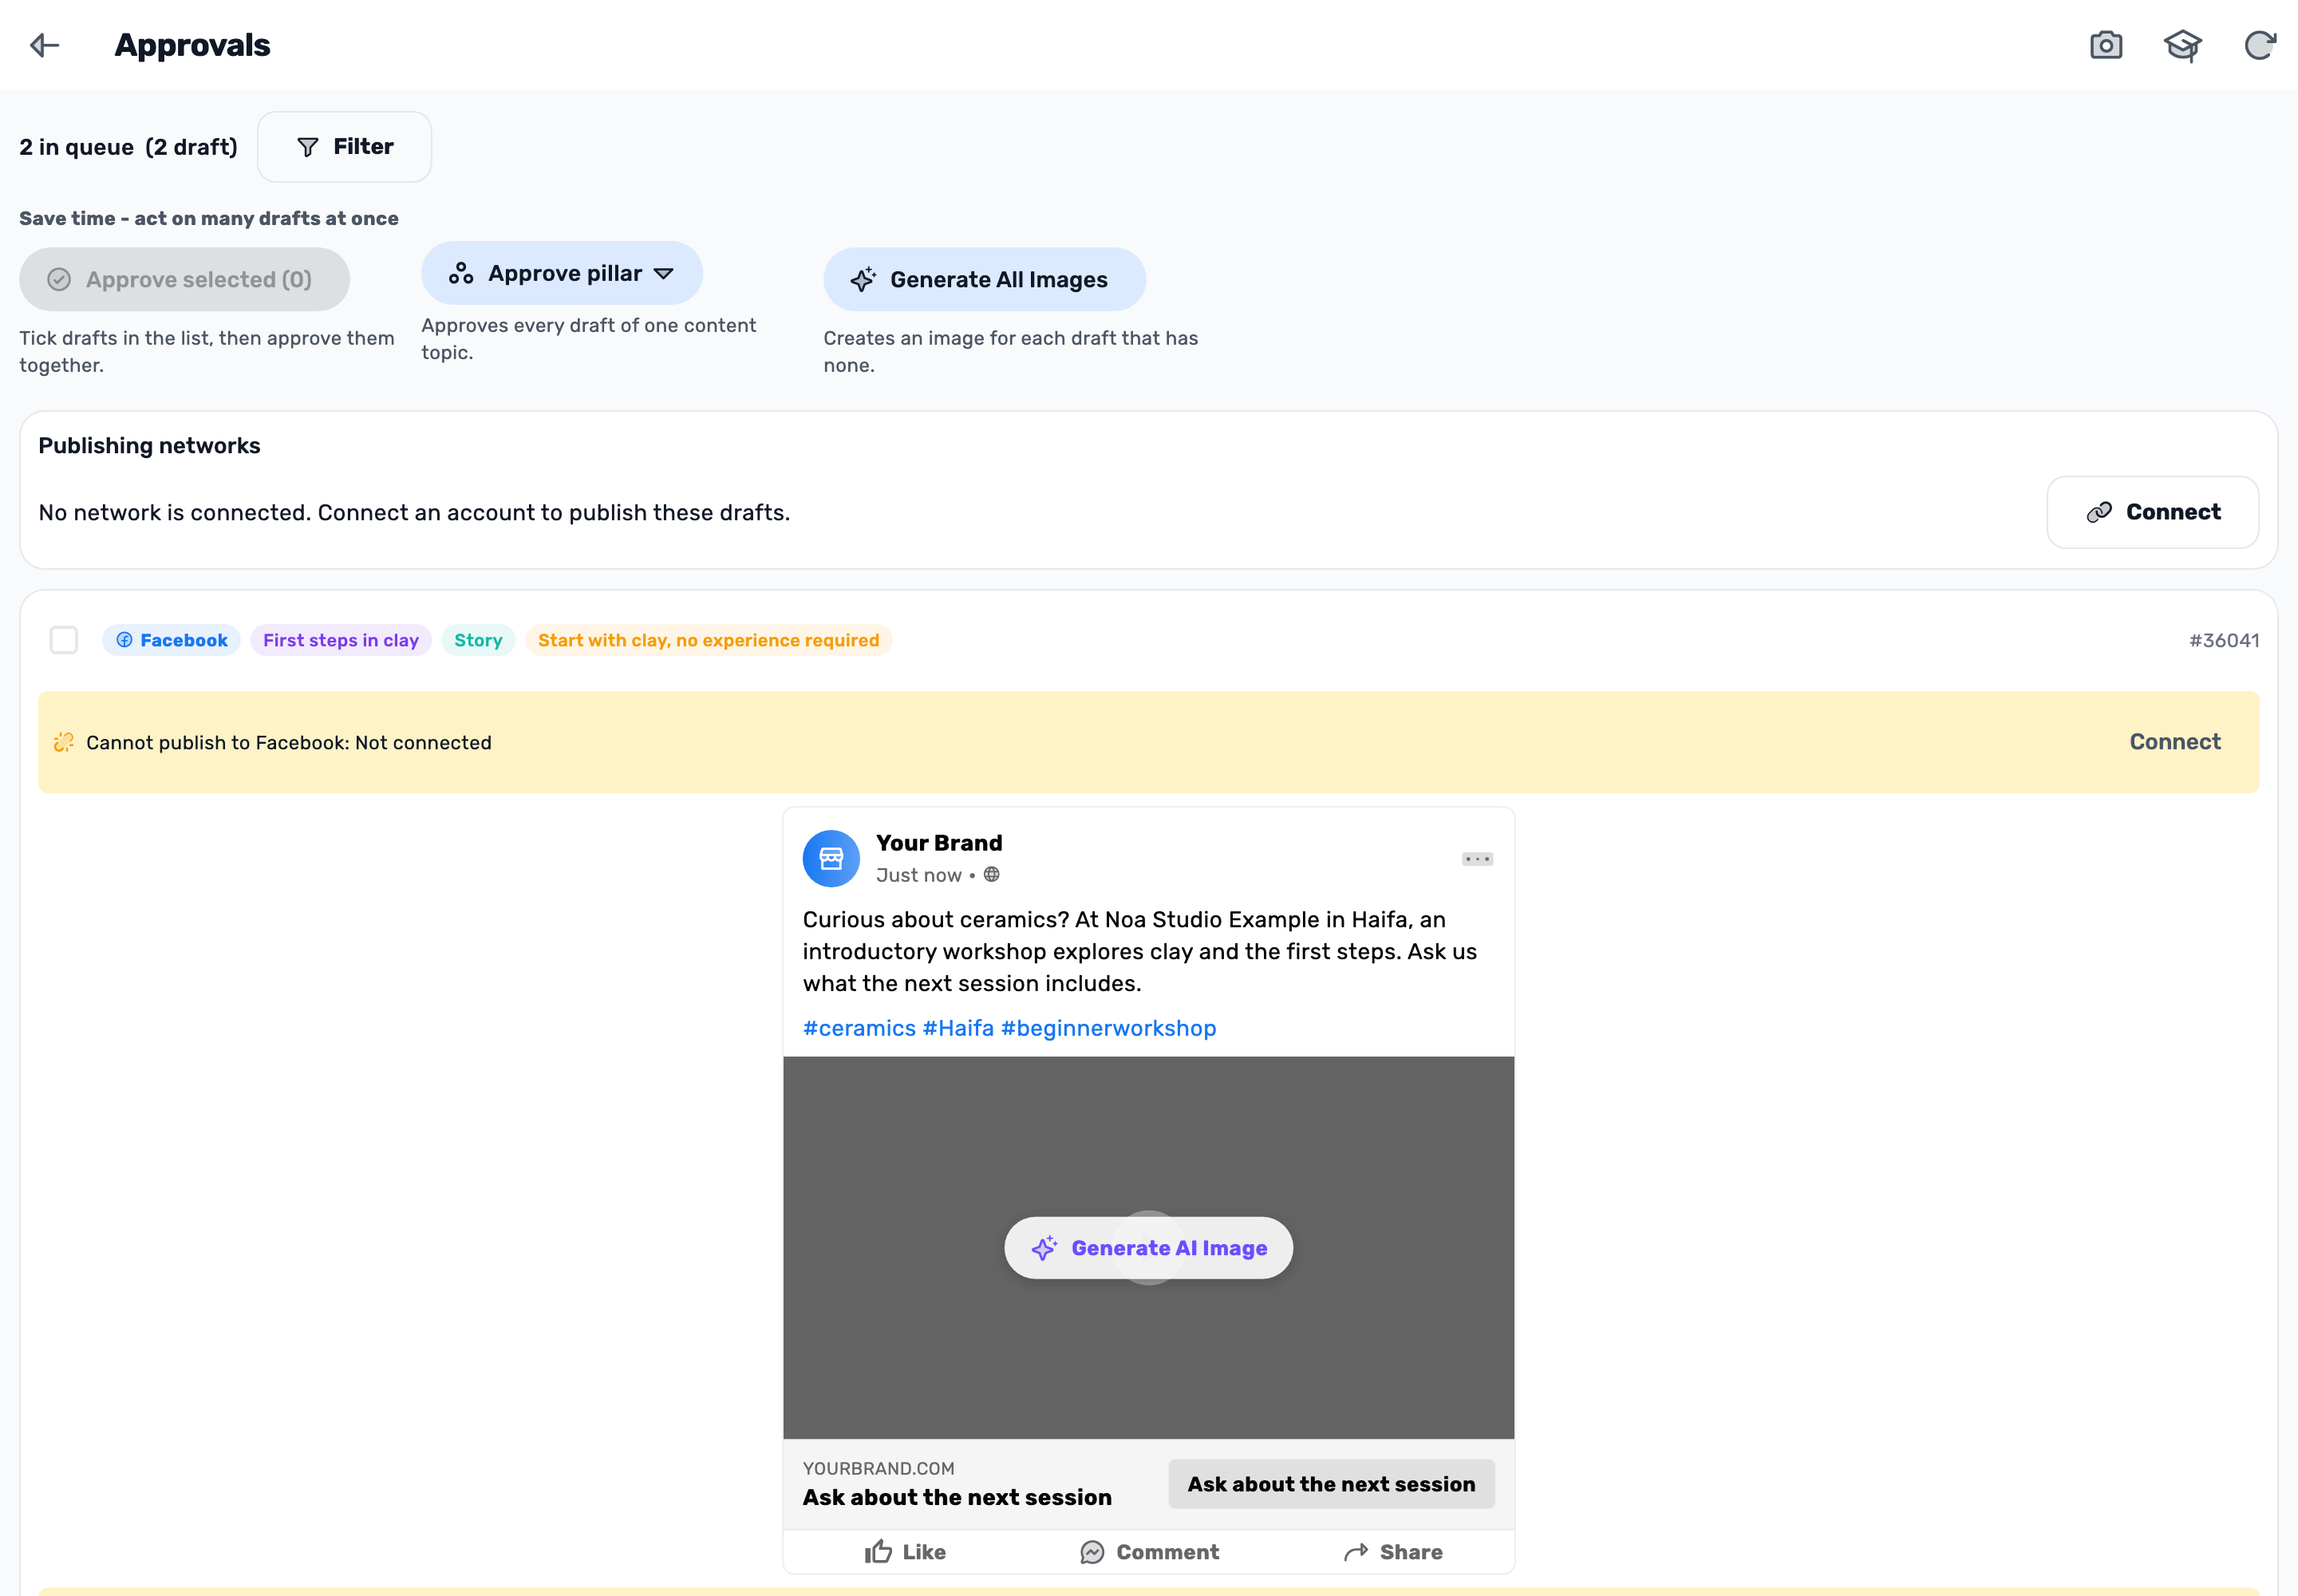Click Like on the post preview
The image size is (2298, 1596).
(x=905, y=1552)
